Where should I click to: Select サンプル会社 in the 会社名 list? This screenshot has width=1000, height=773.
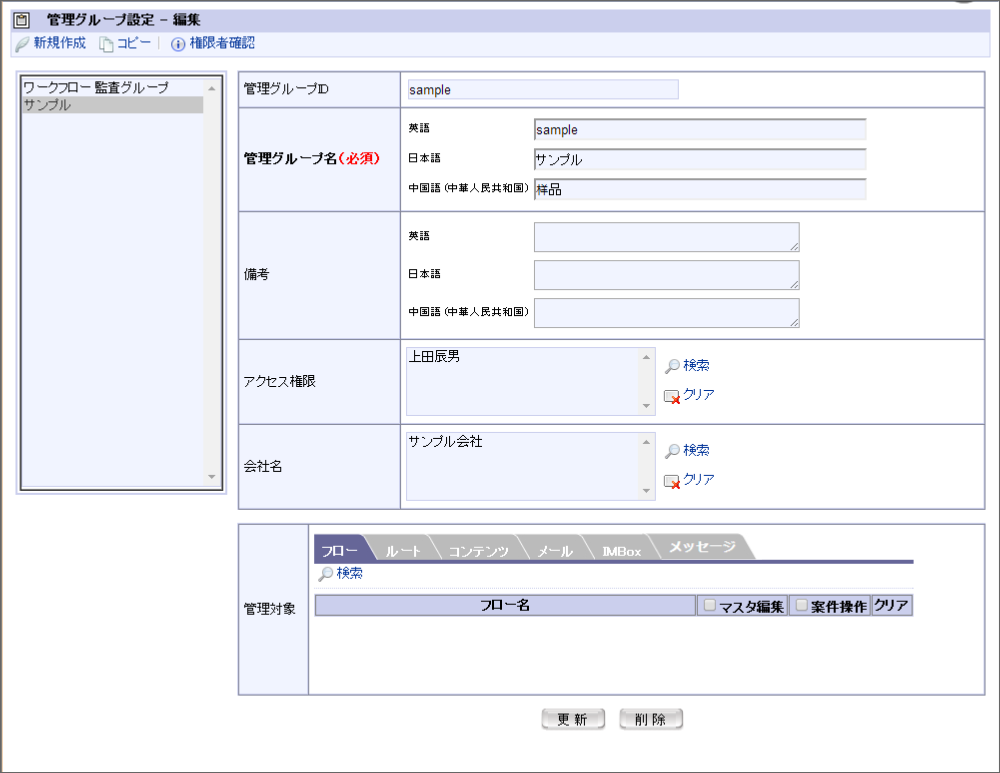coord(445,441)
